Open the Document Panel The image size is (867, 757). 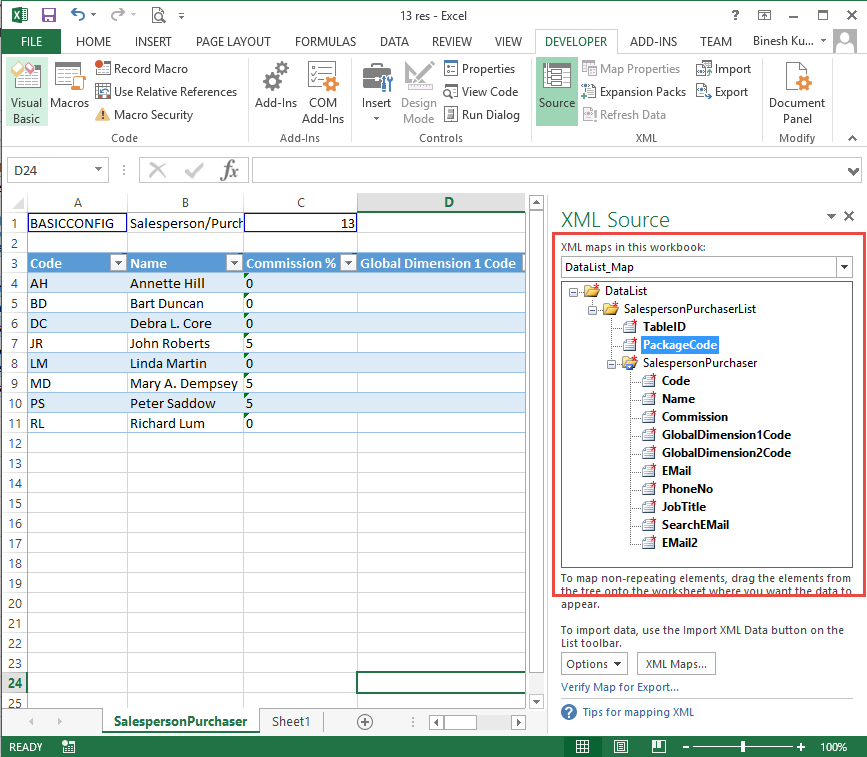796,90
